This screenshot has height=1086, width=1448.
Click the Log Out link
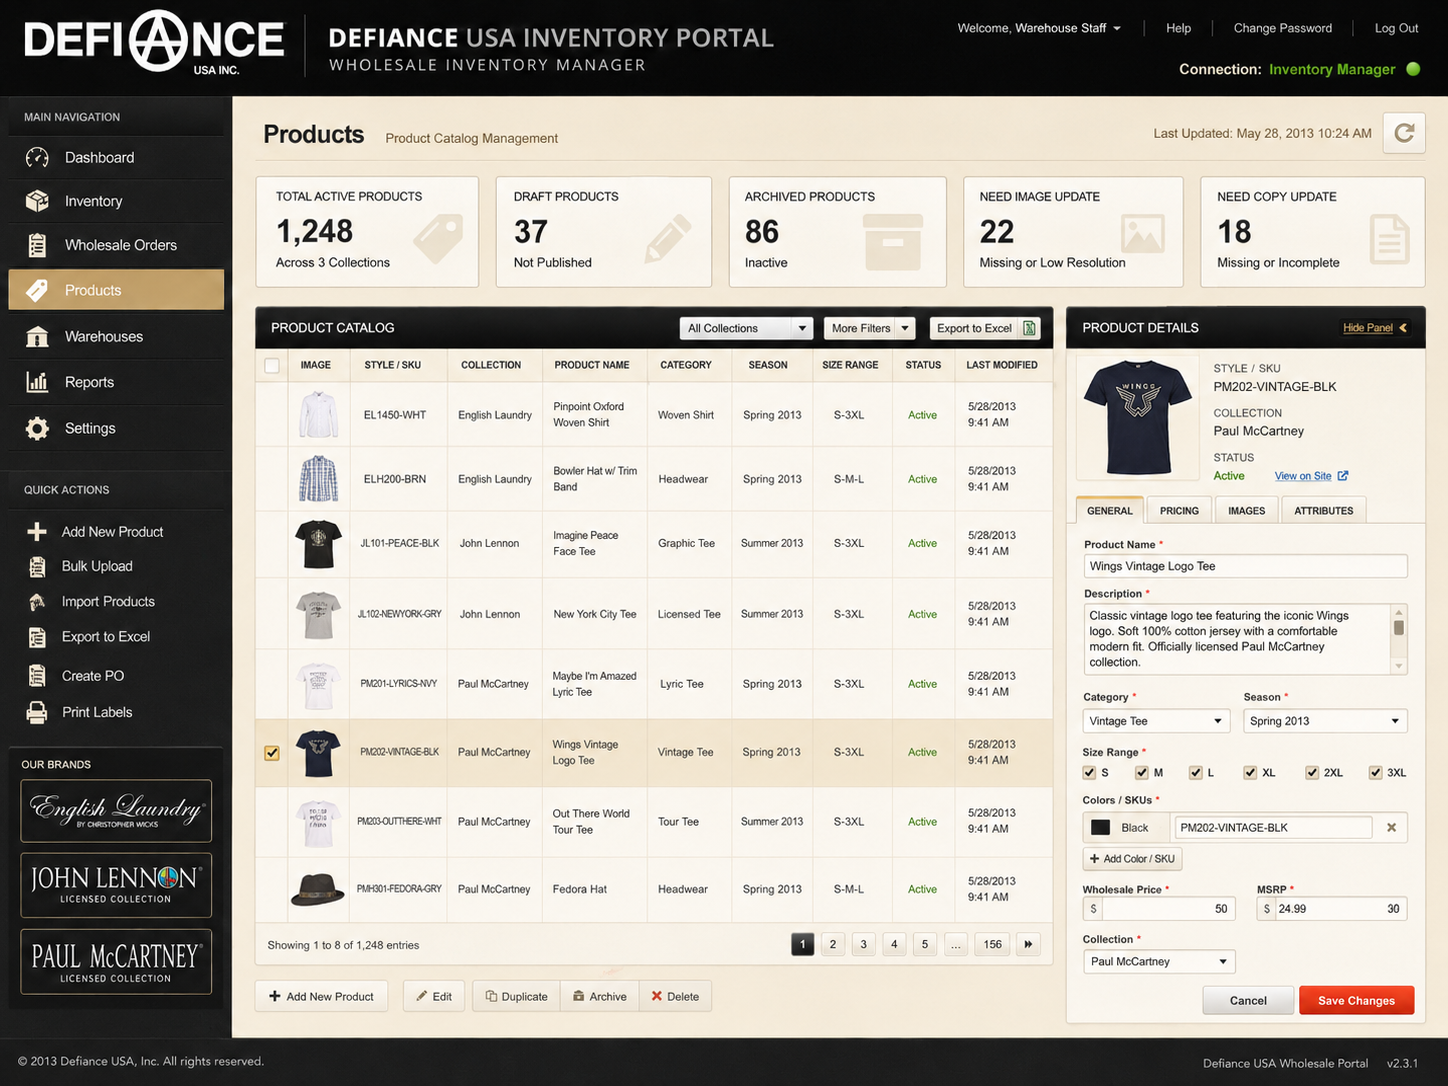1396,28
